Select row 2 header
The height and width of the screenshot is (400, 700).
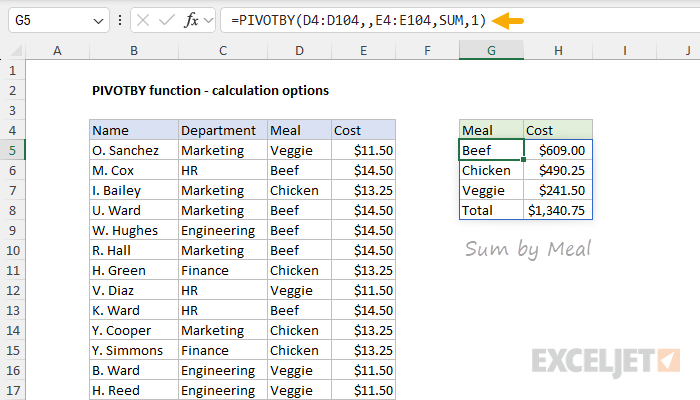click(x=12, y=91)
